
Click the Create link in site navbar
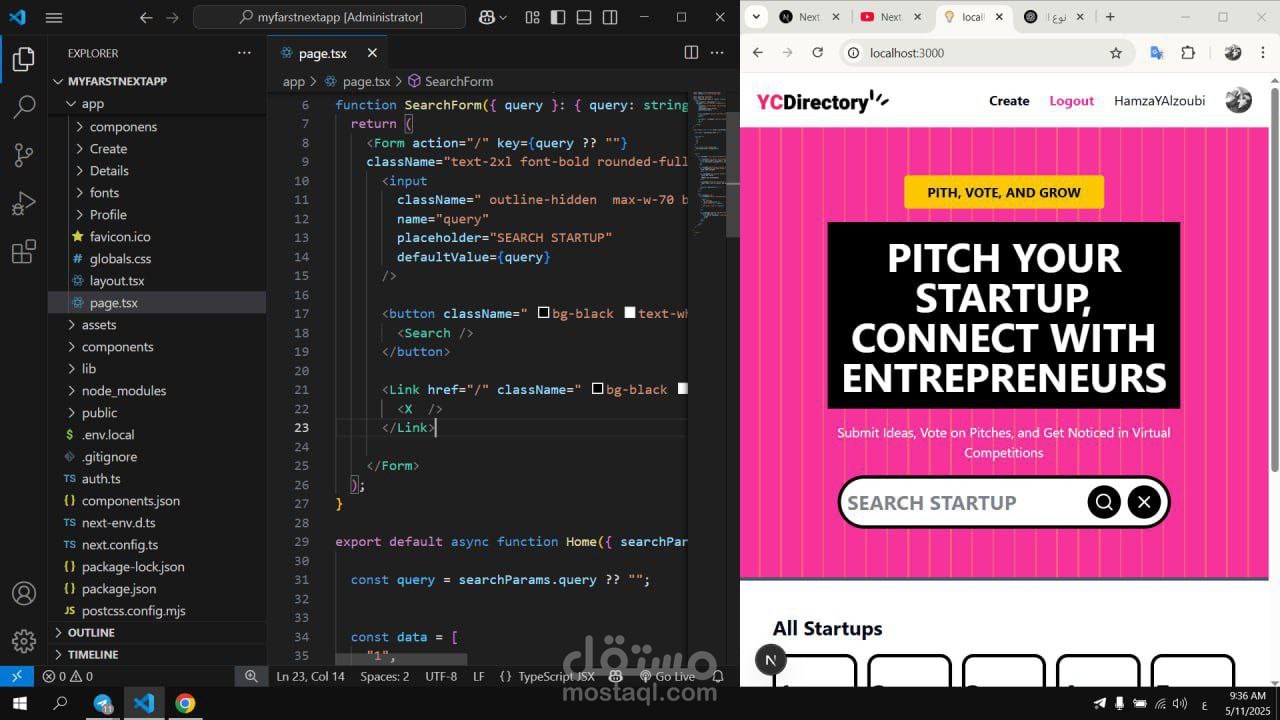tap(1009, 101)
